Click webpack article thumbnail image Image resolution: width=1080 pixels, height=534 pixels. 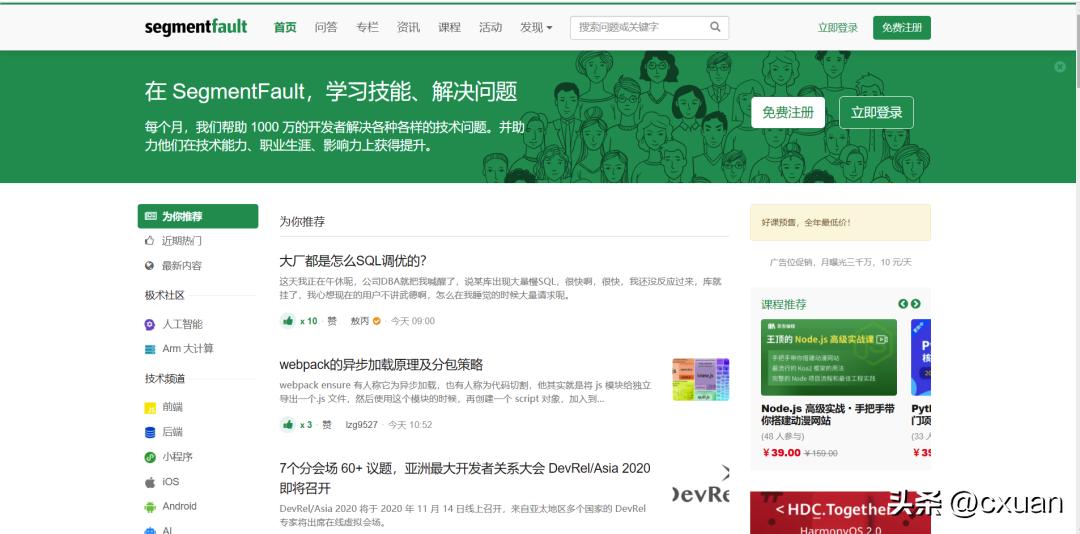(701, 379)
